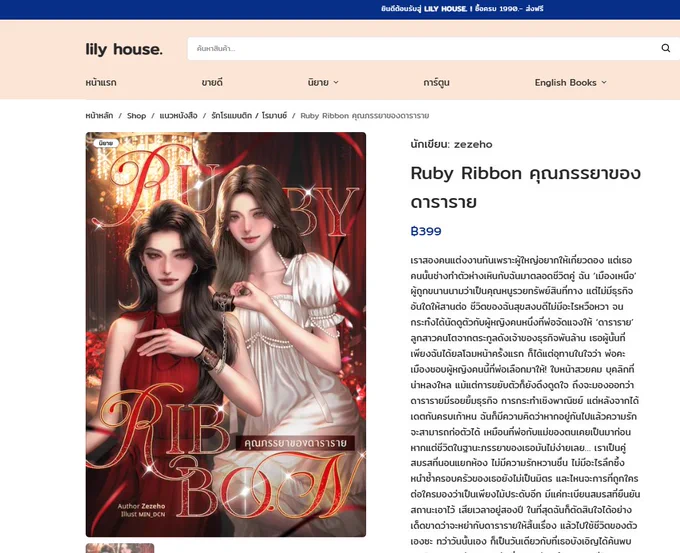The width and height of the screenshot is (680, 553).
Task: Open the การ์ตูน menu item
Action: click(x=436, y=82)
